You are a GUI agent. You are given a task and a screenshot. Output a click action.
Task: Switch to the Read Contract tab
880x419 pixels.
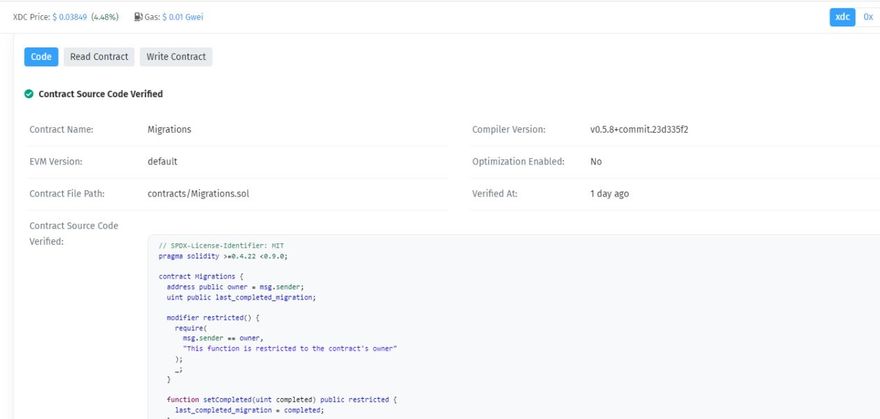(99, 57)
